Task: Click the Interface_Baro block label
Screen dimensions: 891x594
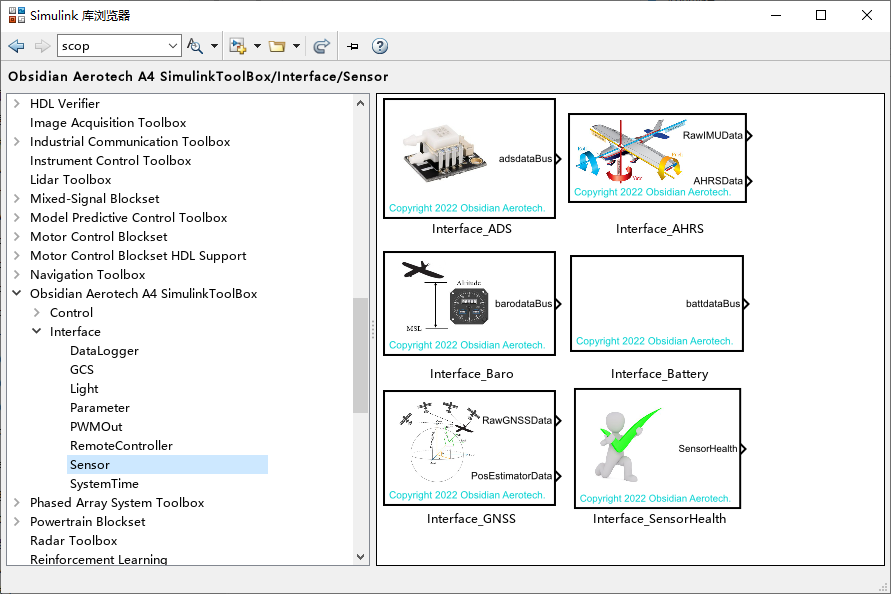Action: [x=472, y=374]
